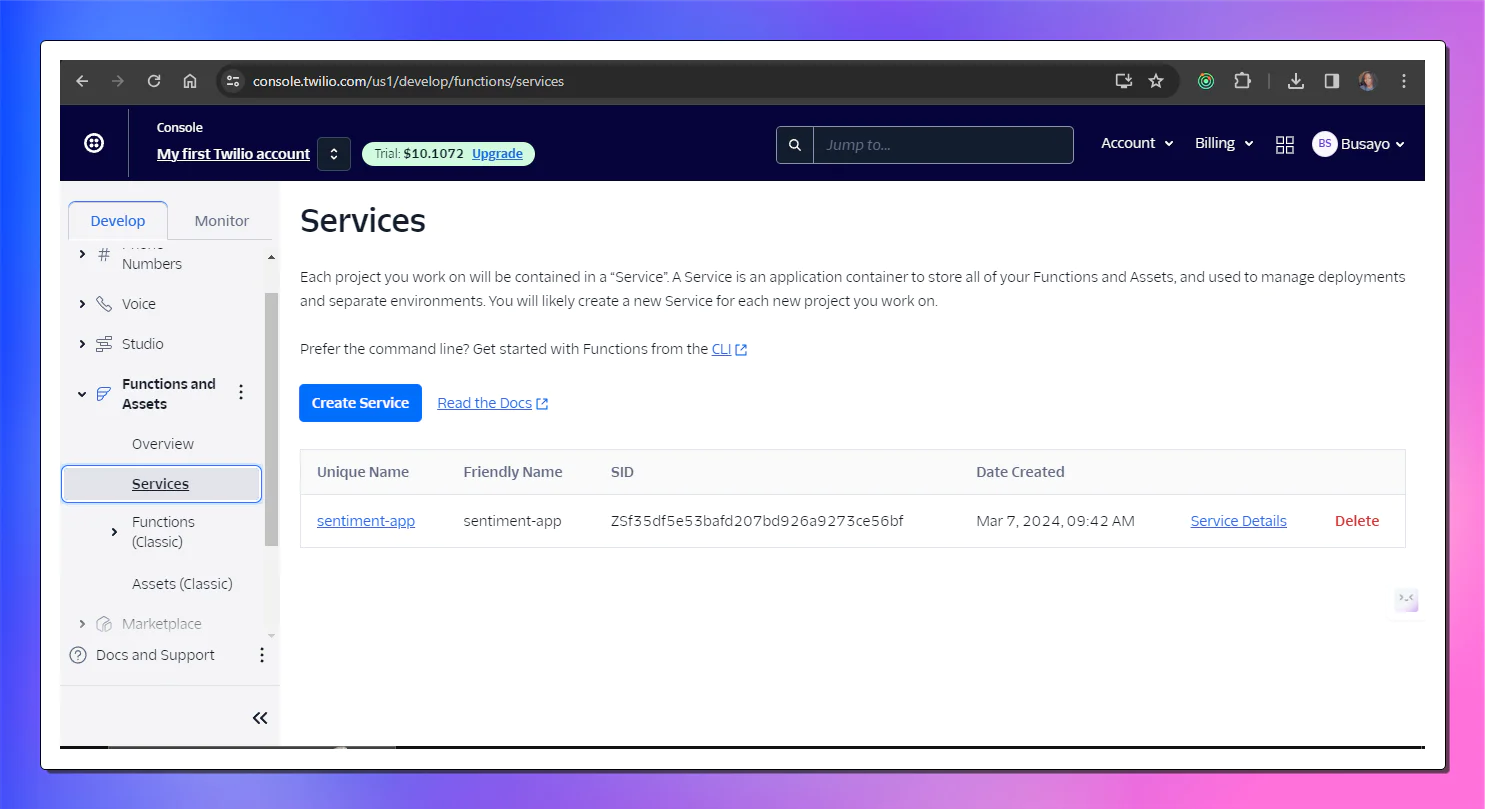The width and height of the screenshot is (1485, 809).
Task: Click the Studio flow icon in sidebar
Action: [104, 344]
